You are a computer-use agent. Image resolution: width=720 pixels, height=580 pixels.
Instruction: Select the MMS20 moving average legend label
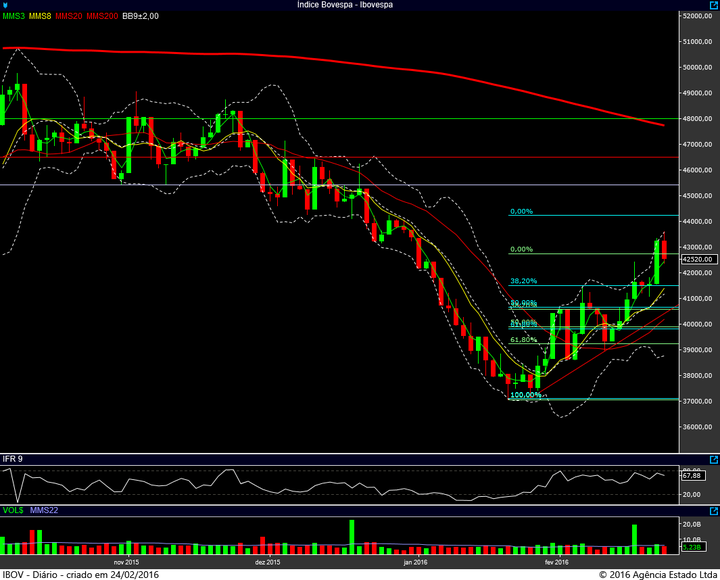(x=69, y=16)
